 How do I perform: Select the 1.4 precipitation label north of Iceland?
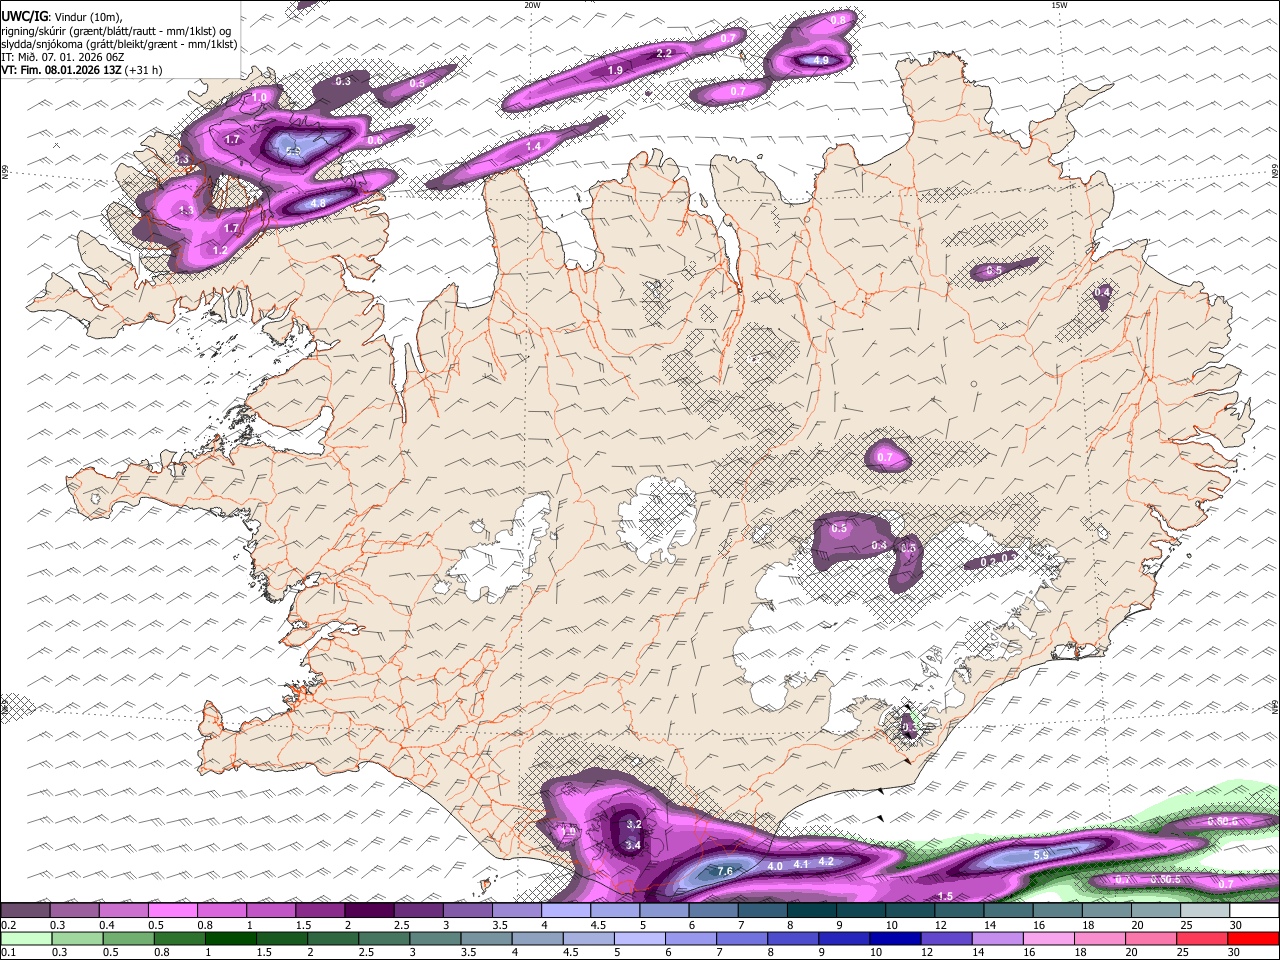tap(534, 147)
